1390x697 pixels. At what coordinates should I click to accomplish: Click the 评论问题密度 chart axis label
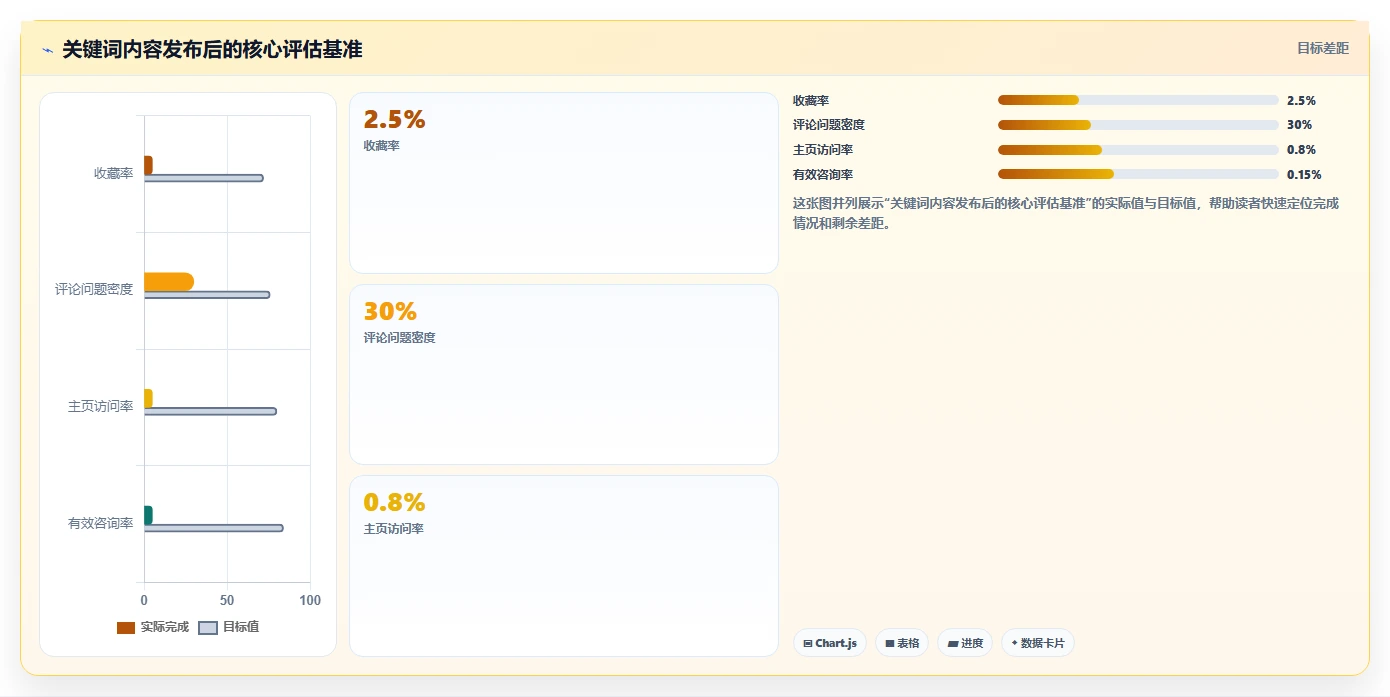click(94, 290)
